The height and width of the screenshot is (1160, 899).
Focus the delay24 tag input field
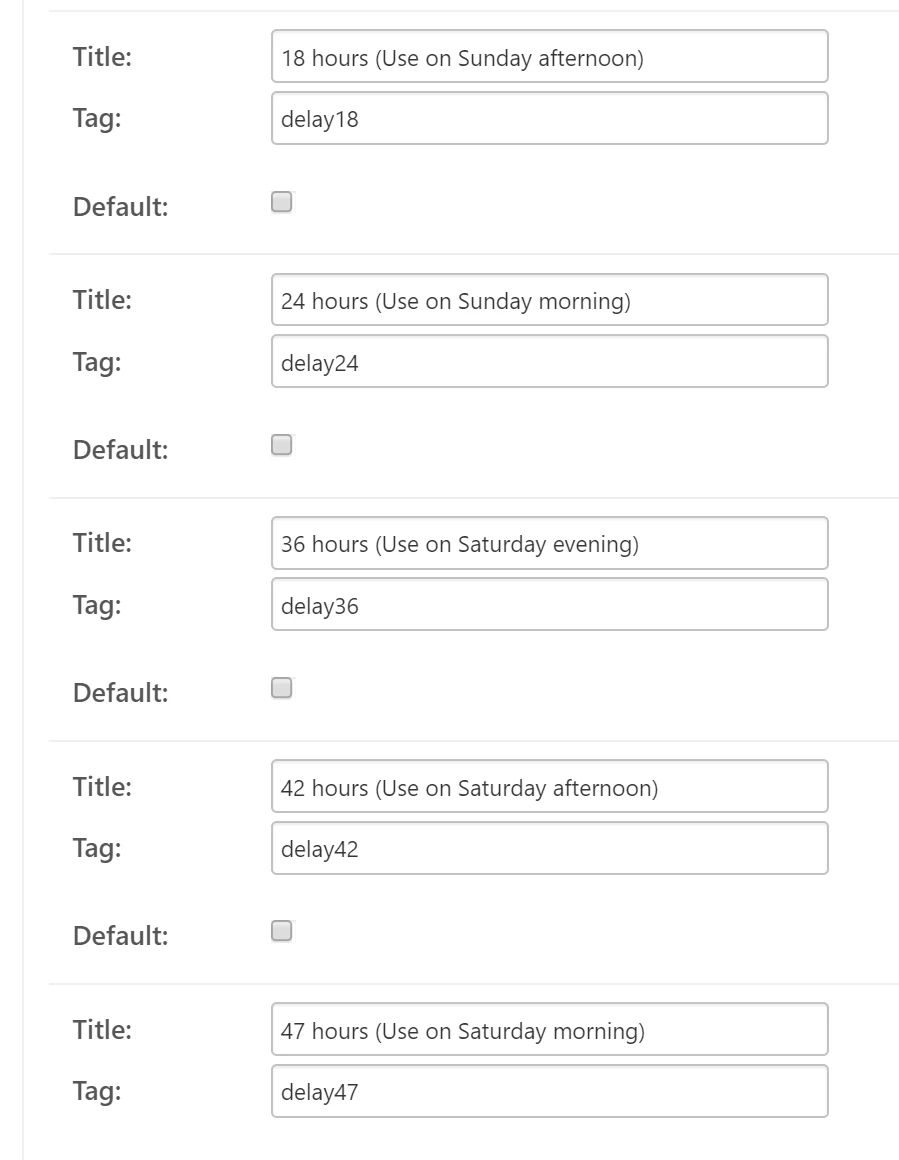[549, 362]
